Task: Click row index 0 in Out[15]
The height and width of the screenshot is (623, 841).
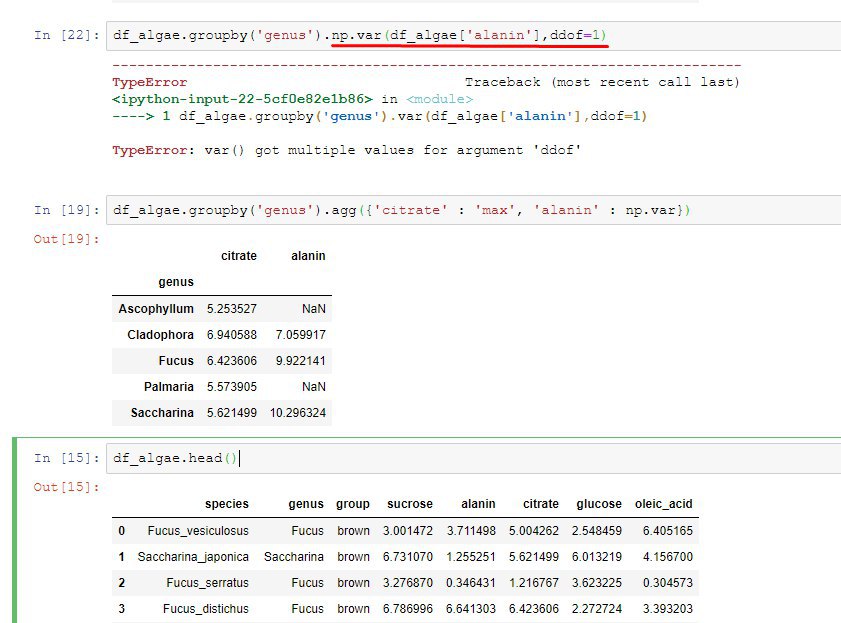Action: pos(122,531)
